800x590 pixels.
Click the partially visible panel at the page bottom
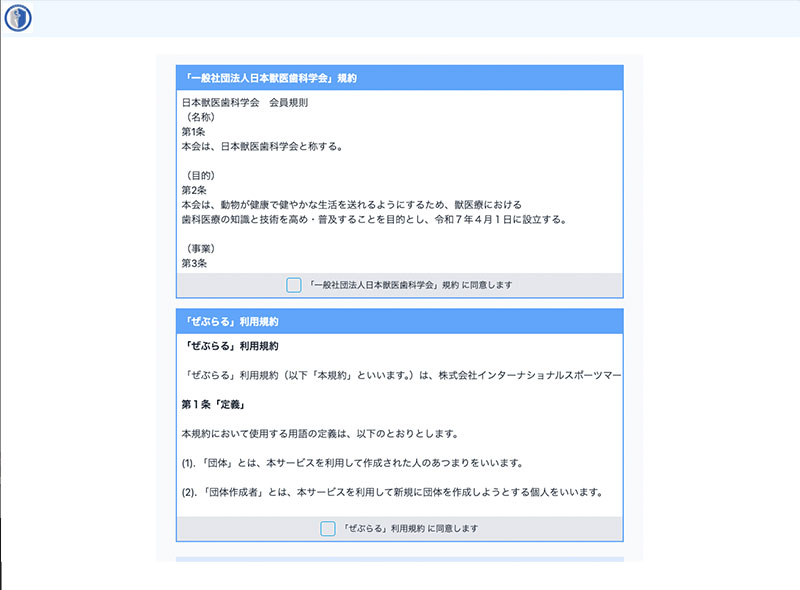tap(399, 559)
